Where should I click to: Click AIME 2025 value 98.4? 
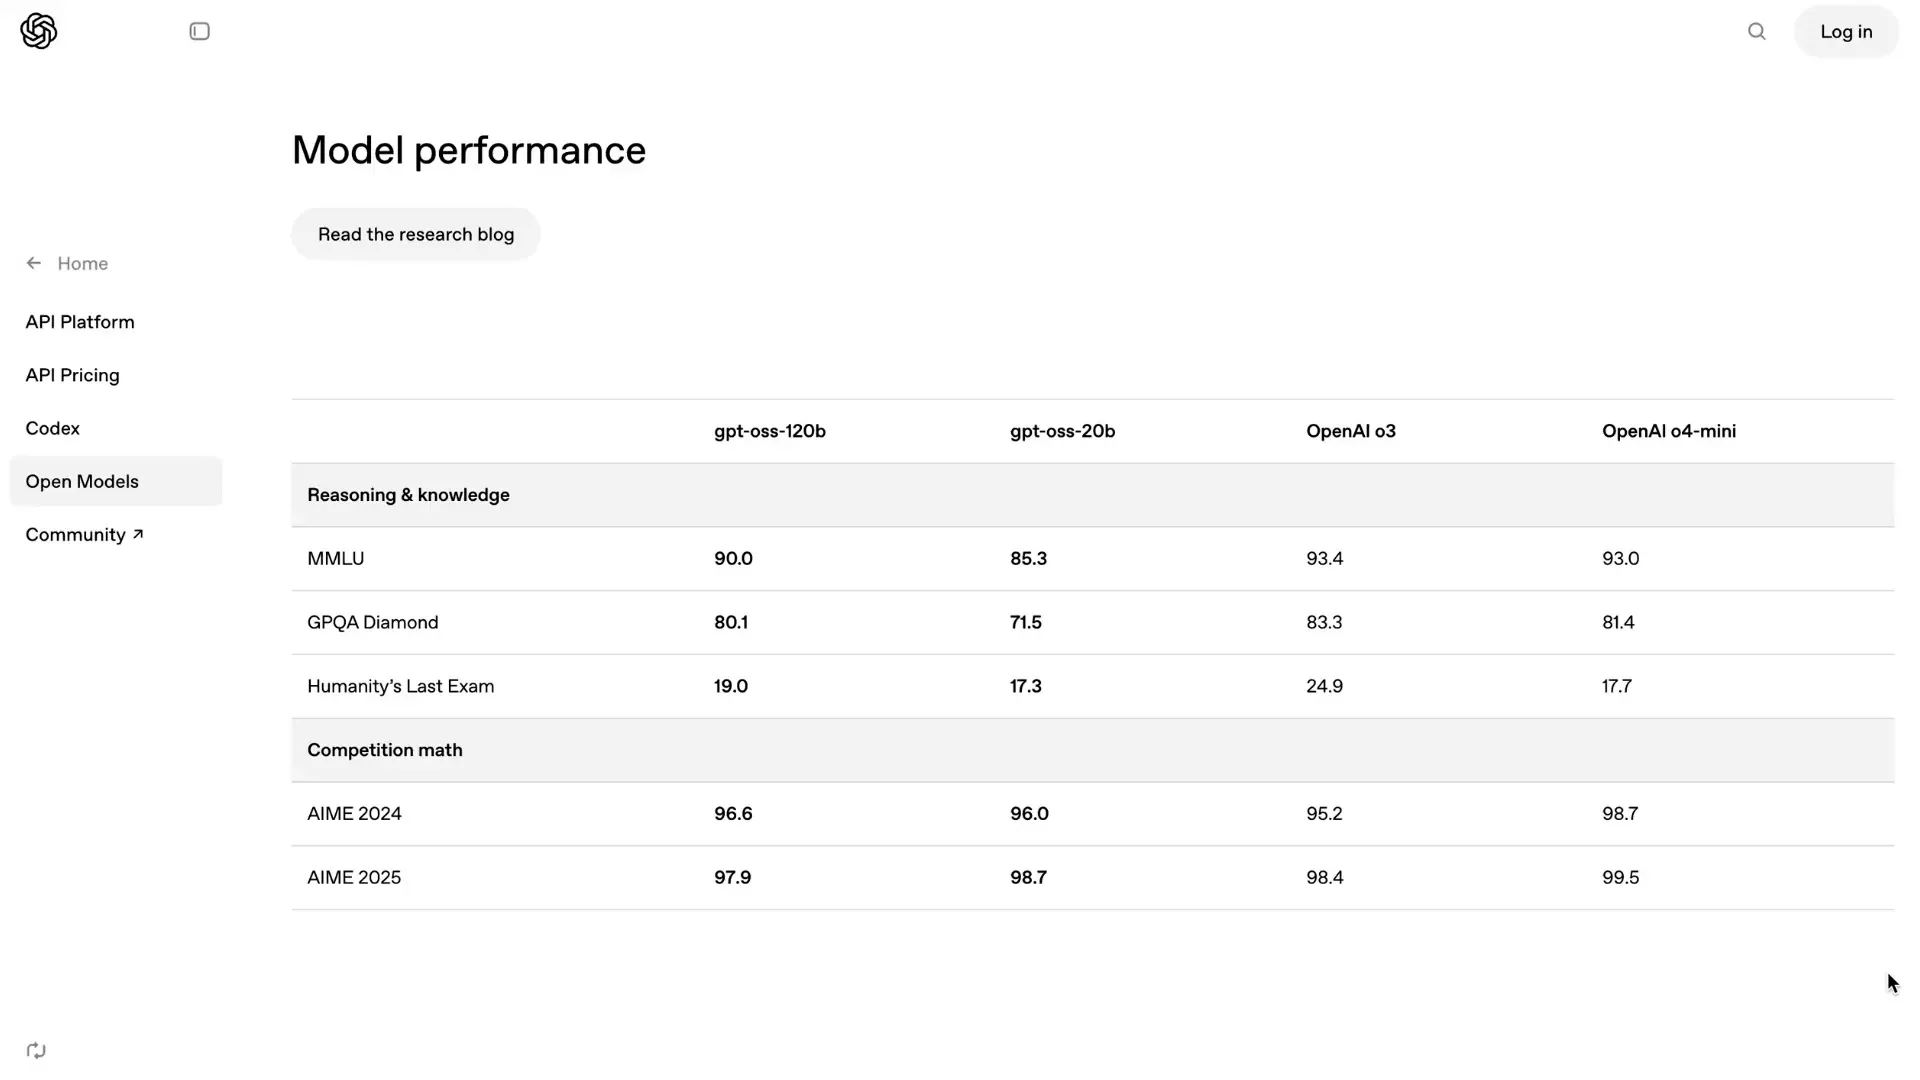1325,877
